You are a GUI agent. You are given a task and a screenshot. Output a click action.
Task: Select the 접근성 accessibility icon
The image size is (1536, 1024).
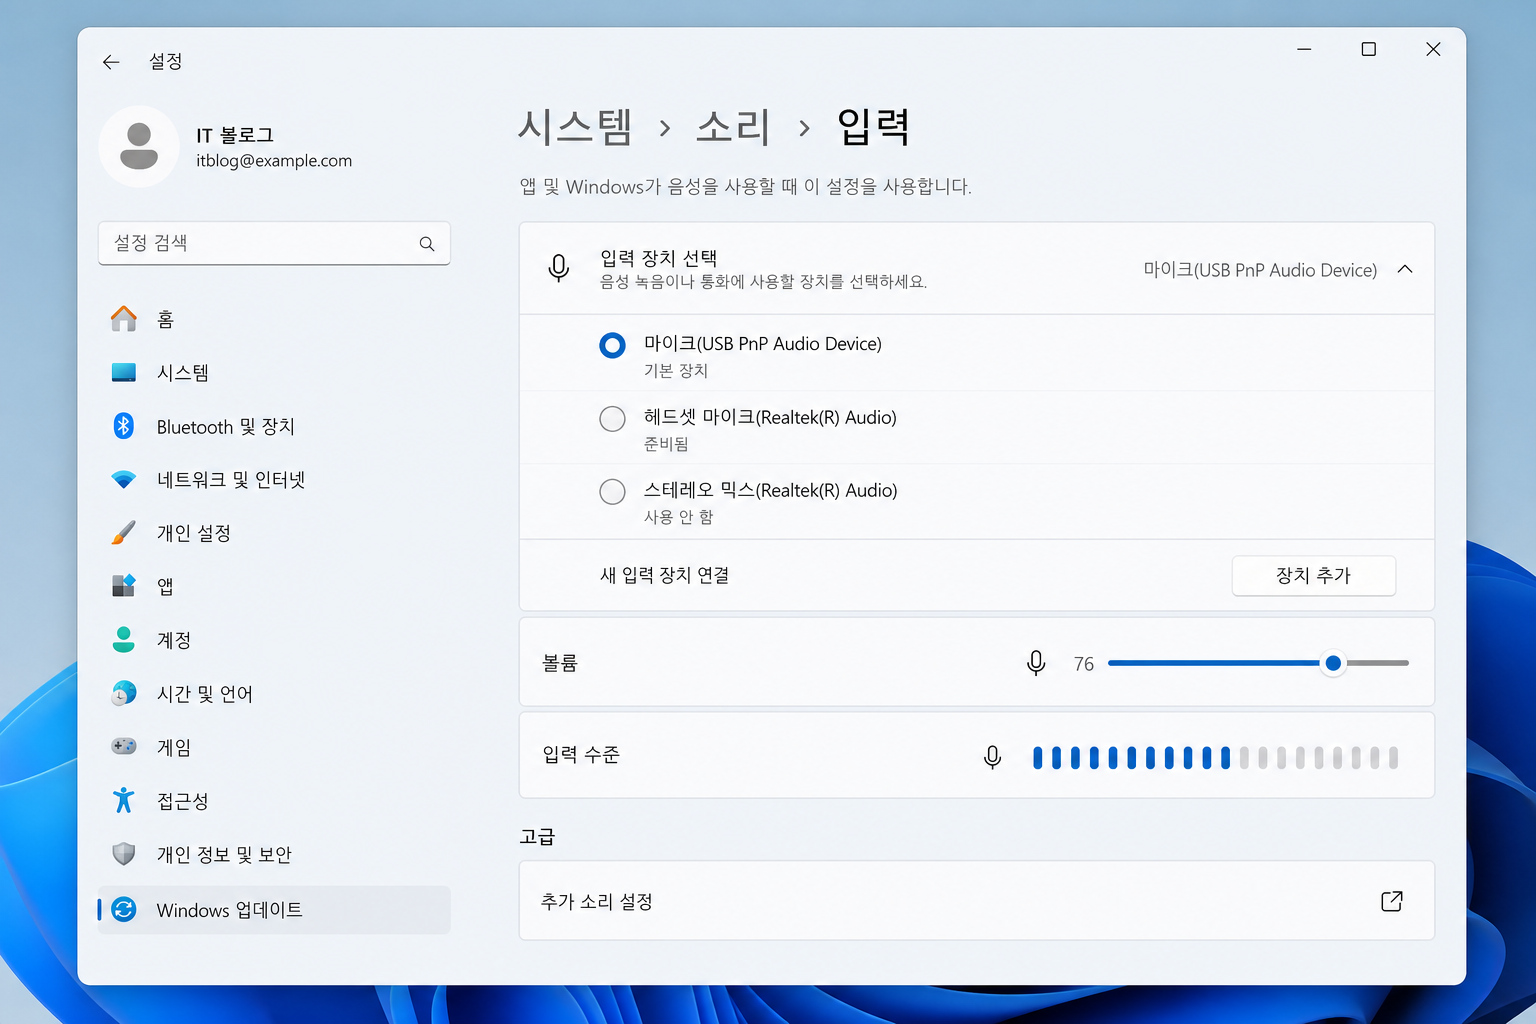[x=124, y=800]
